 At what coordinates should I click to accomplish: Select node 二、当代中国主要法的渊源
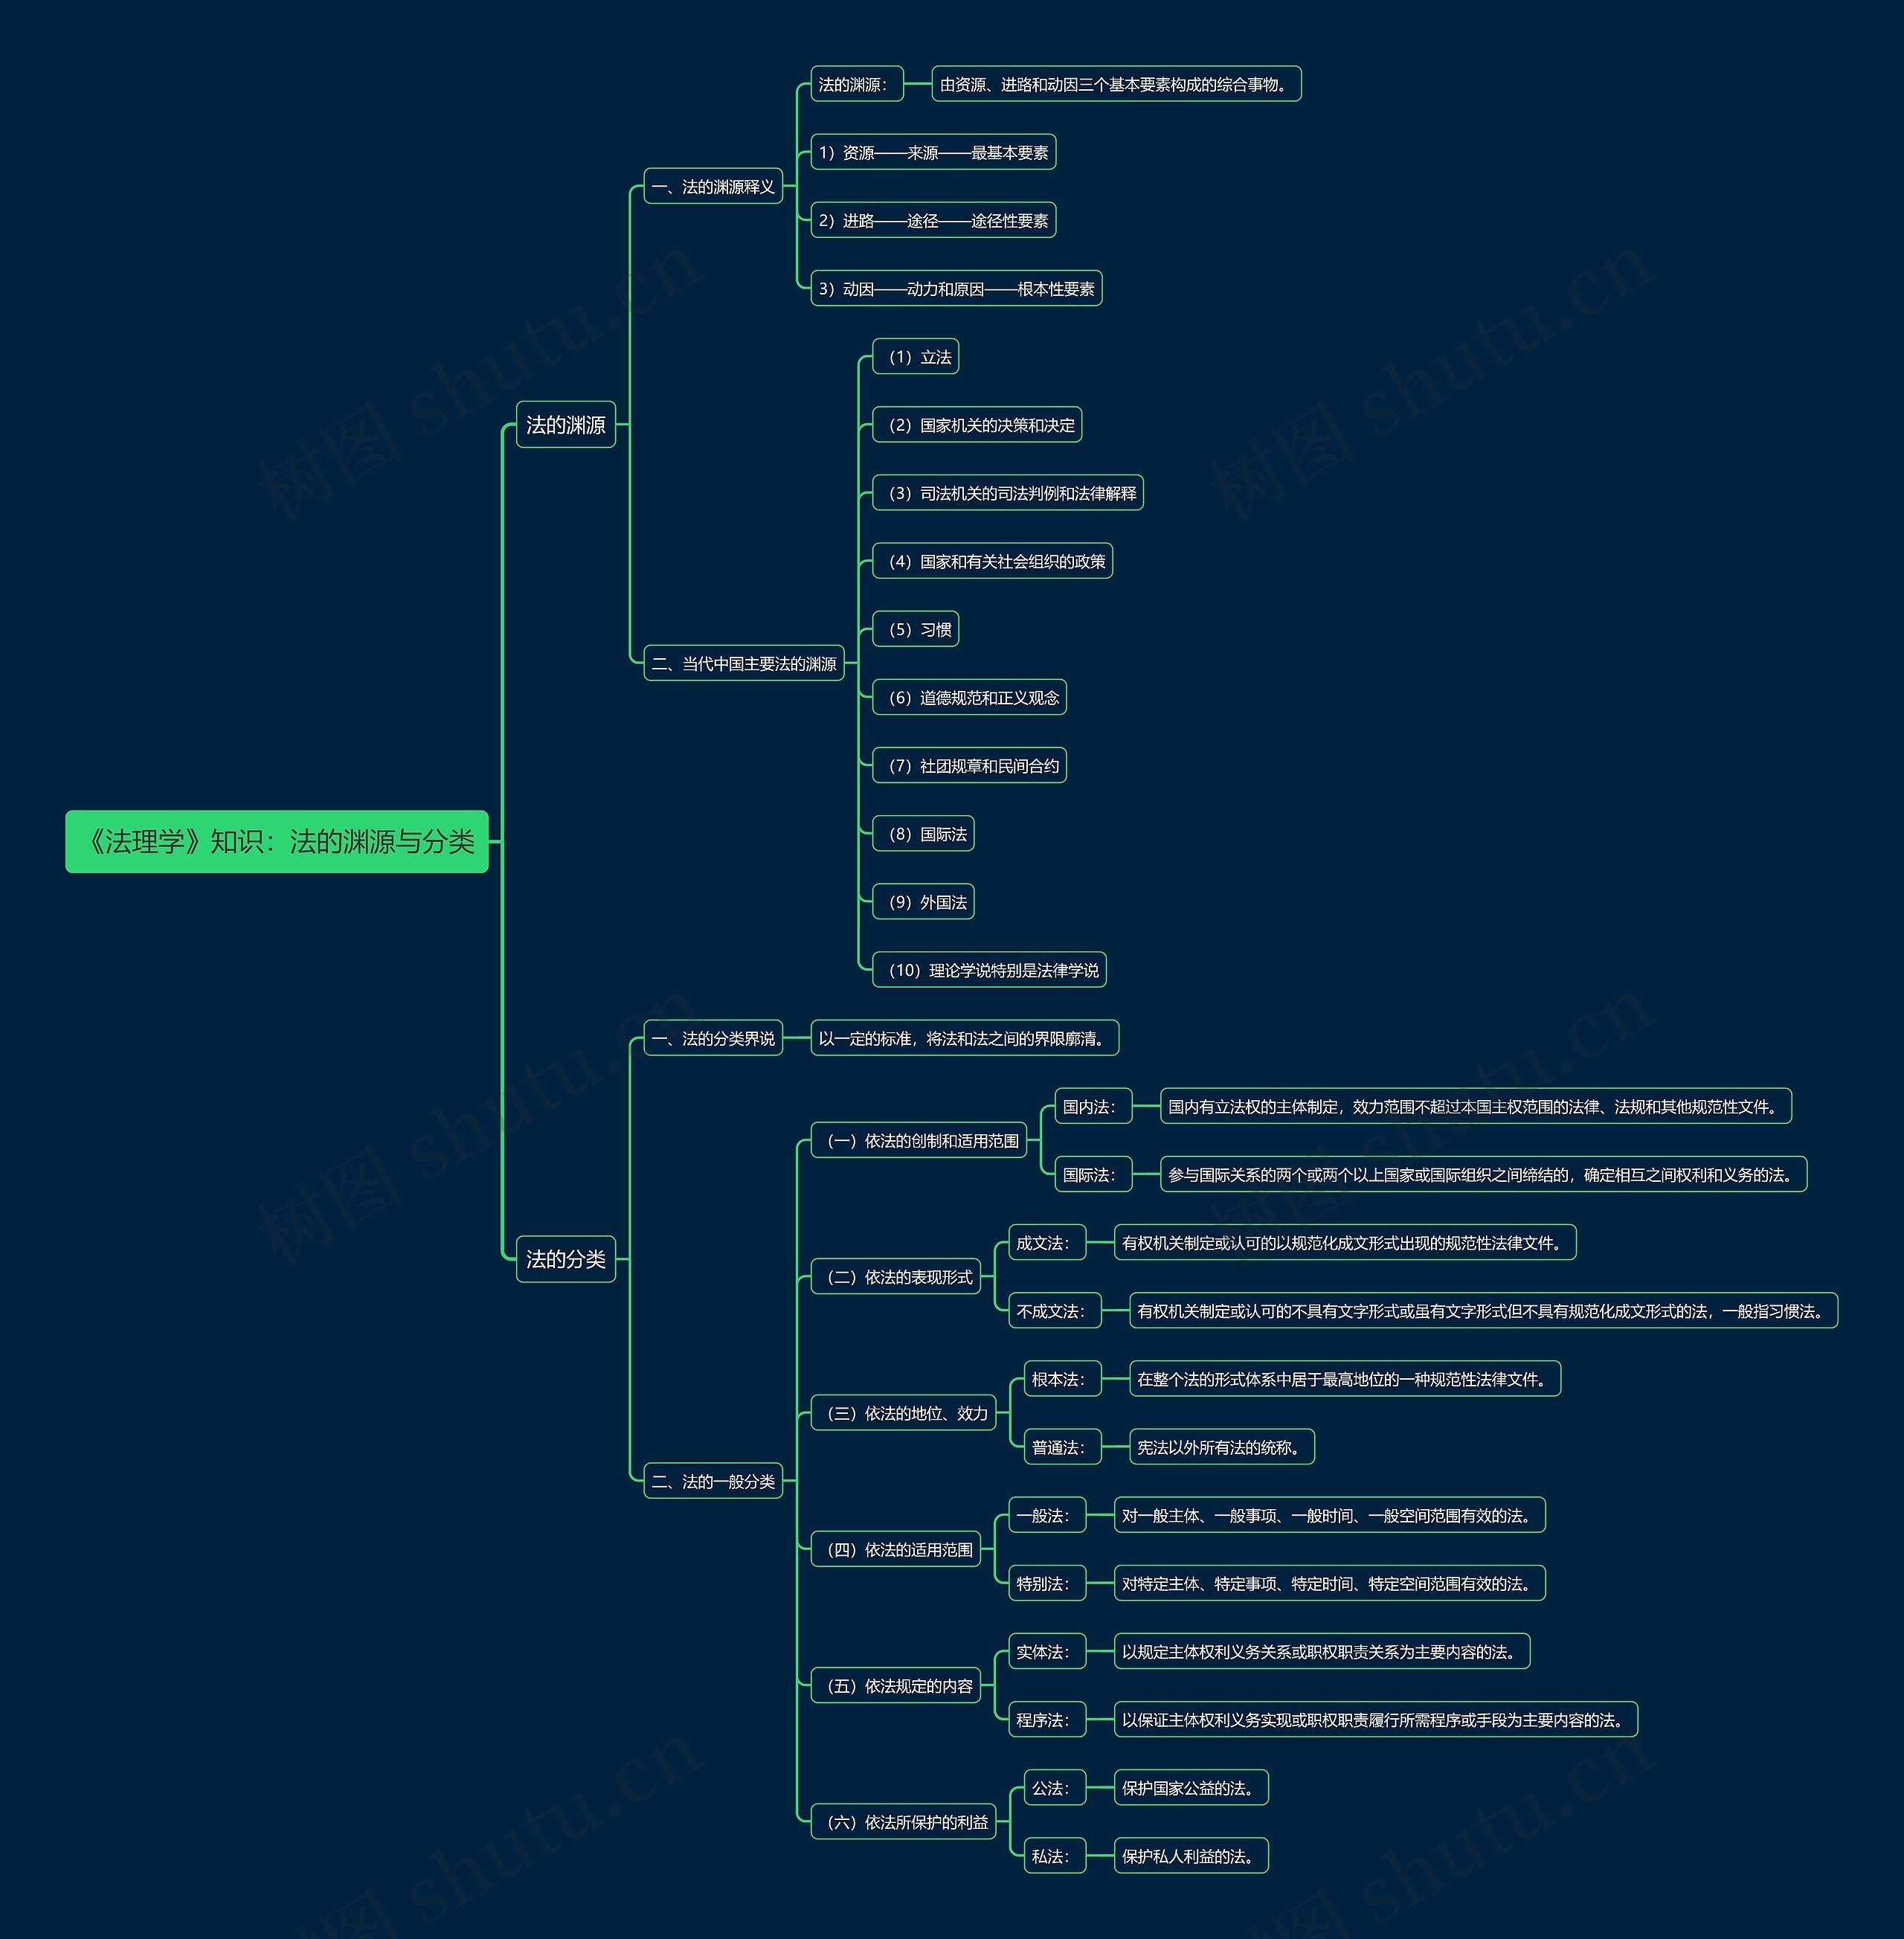pos(743,663)
